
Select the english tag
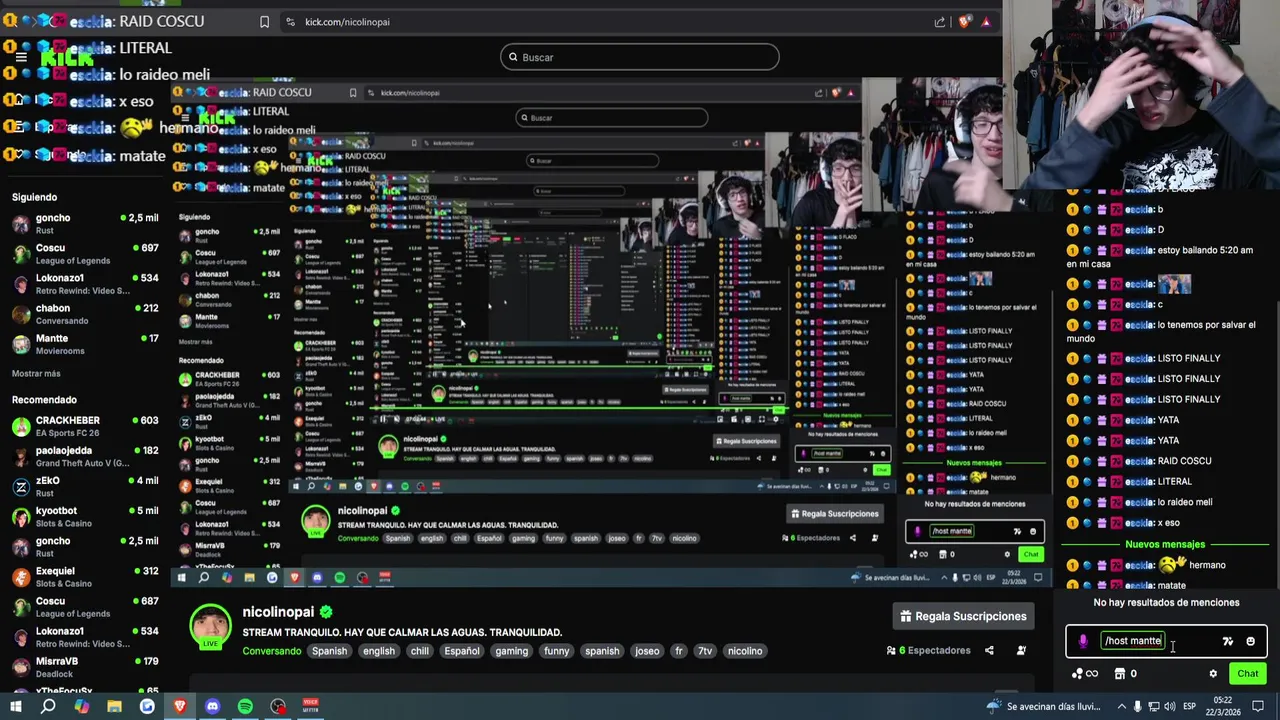click(x=378, y=651)
